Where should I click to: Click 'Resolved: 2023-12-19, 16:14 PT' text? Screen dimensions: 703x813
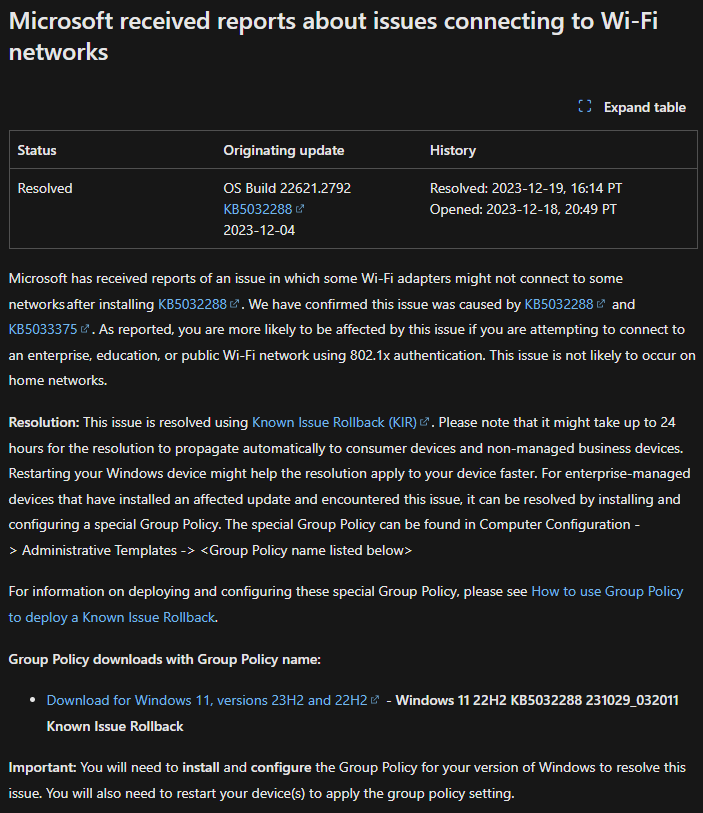526,188
